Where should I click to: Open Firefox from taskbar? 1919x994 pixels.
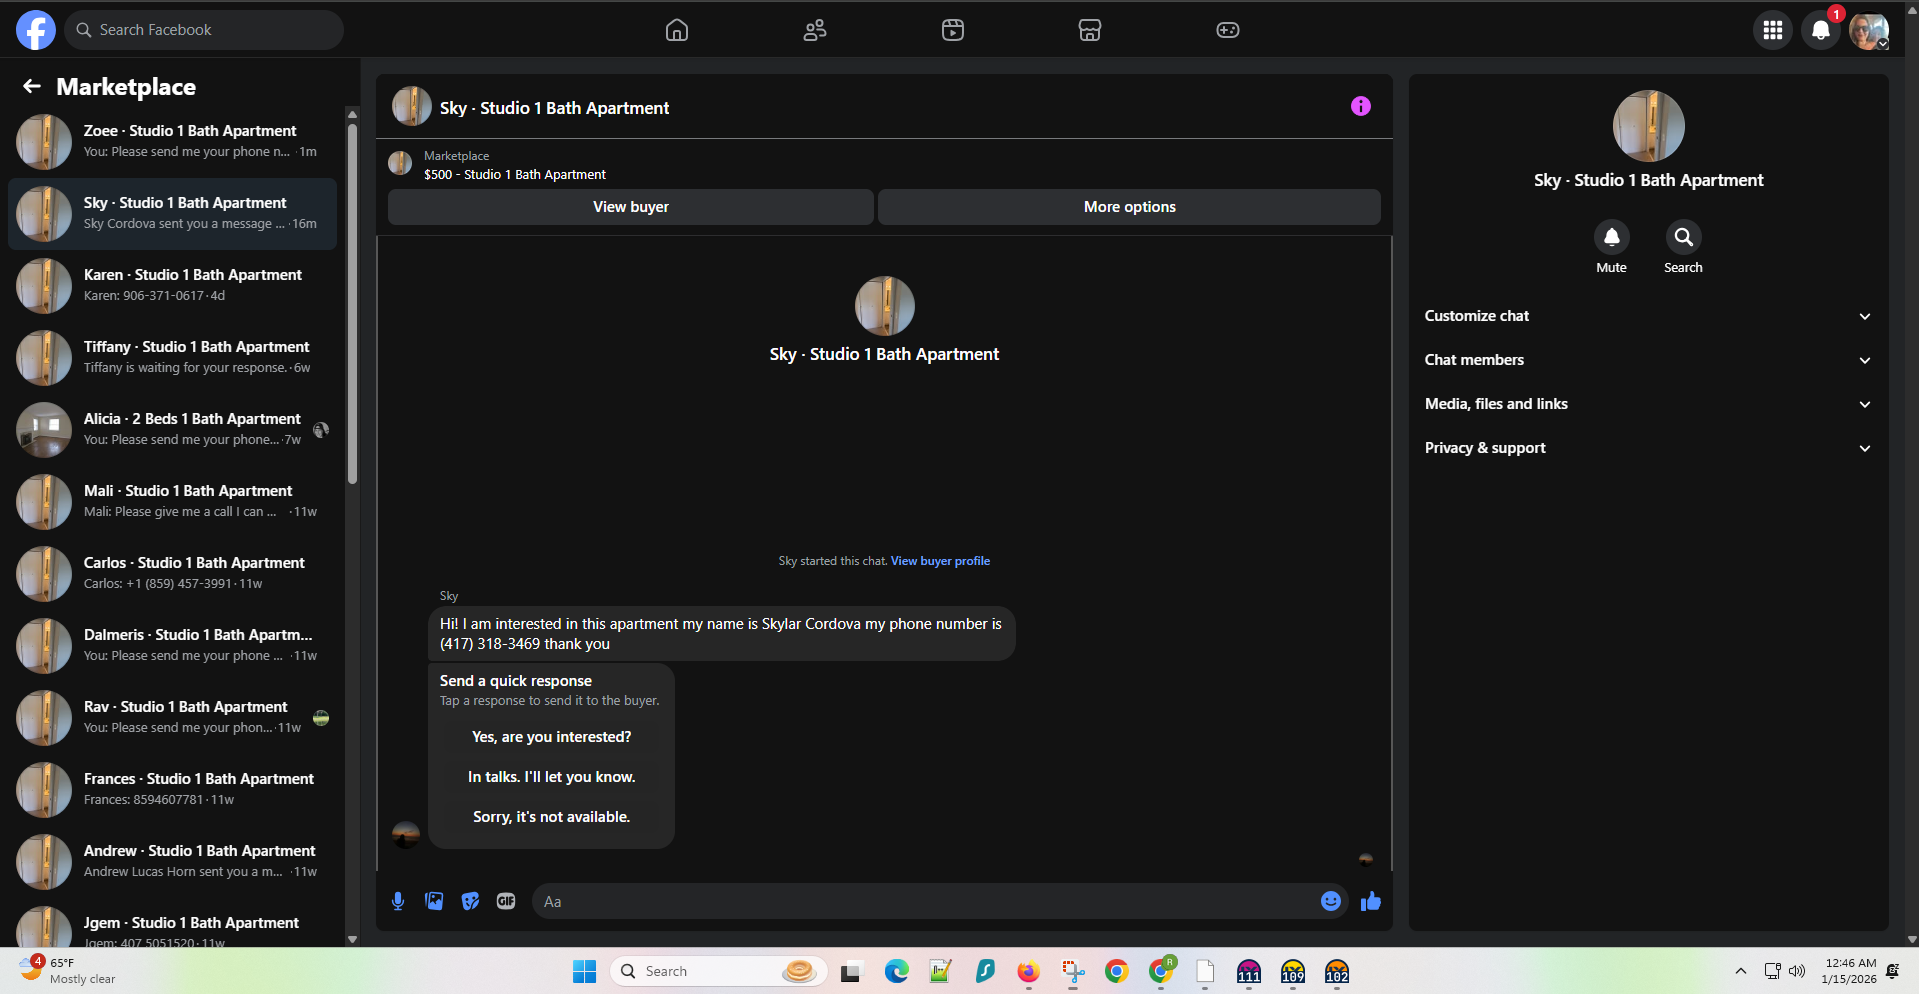tap(1028, 971)
